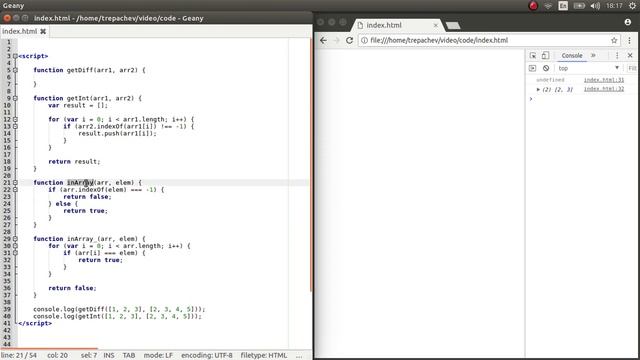Collapse getInt function fold on line 9
Viewport: 640px width, 360px height.
[x=15, y=98]
